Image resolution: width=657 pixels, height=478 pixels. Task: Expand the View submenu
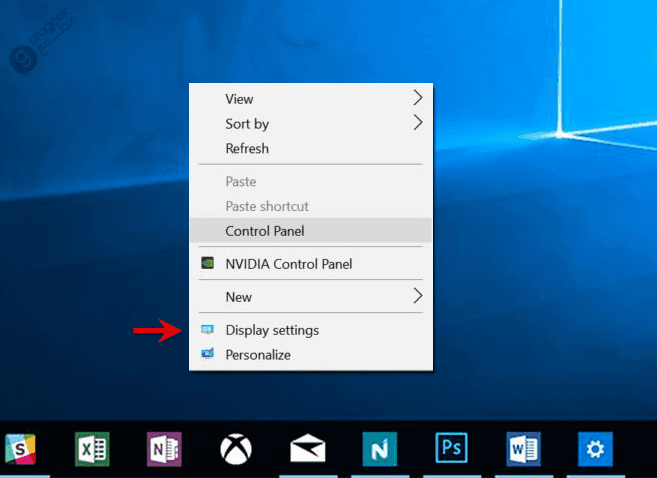tap(418, 98)
